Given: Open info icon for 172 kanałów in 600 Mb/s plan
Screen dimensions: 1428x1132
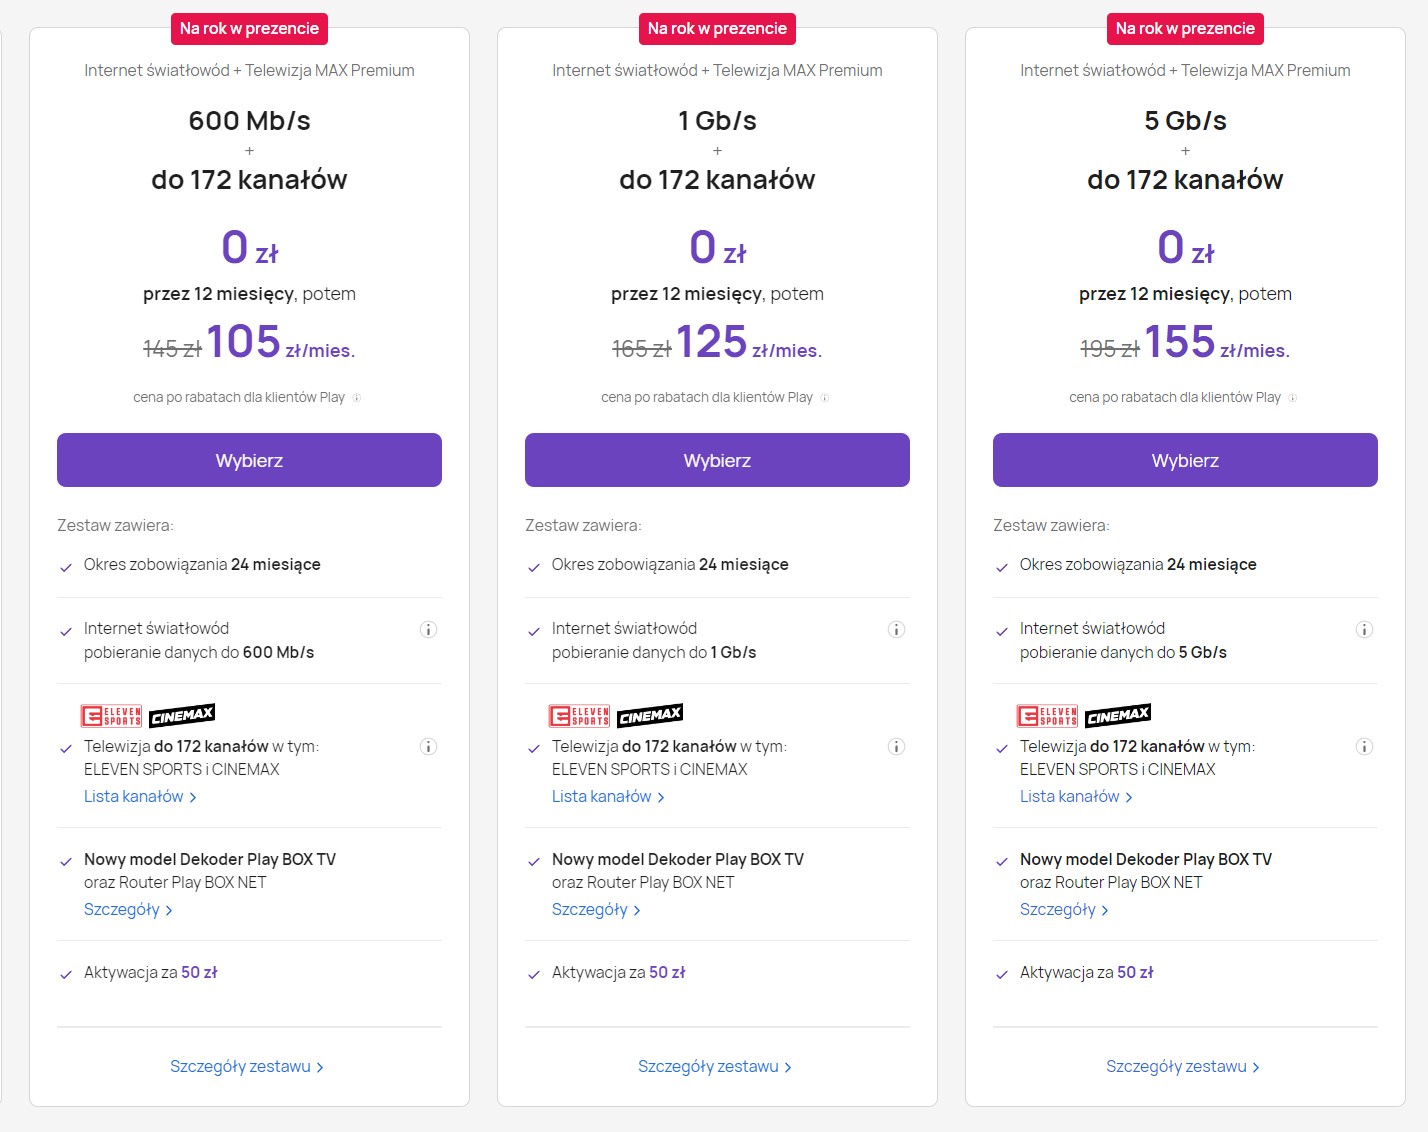Looking at the screenshot, I should click(x=428, y=747).
